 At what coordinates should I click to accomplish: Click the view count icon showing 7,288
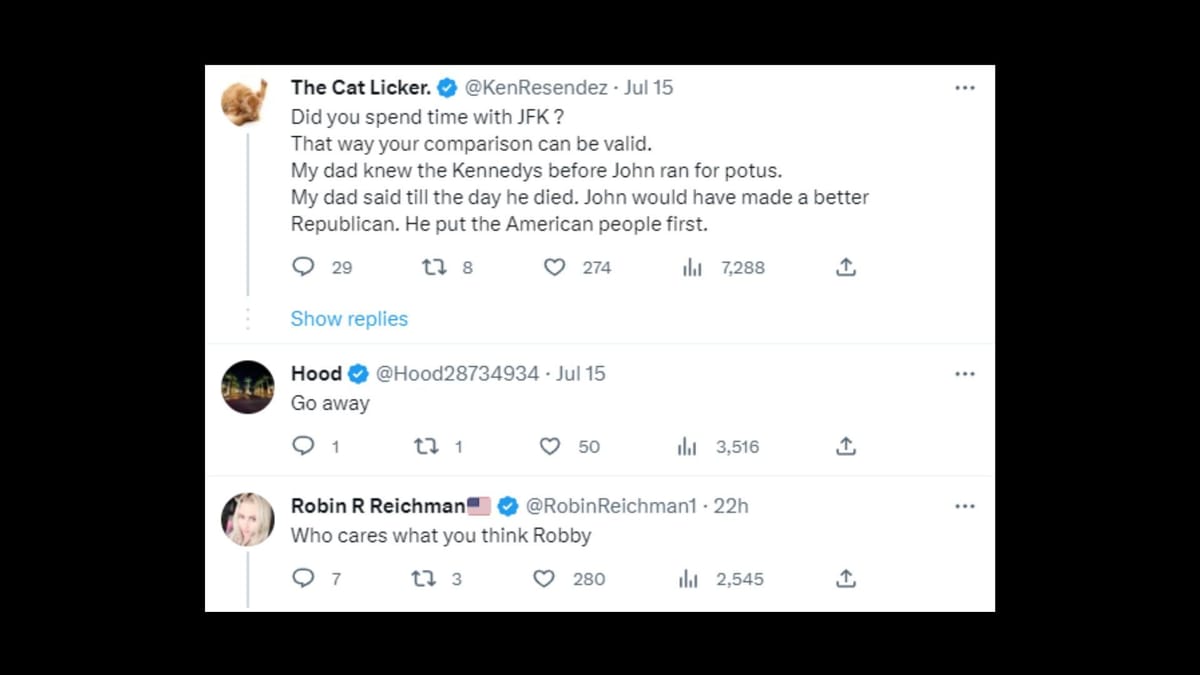[692, 267]
